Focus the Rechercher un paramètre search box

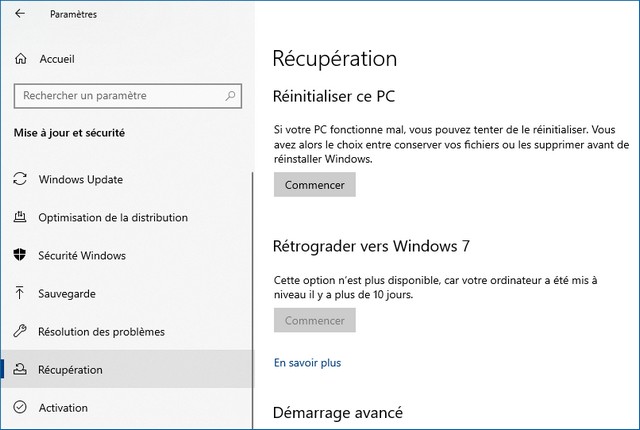(120, 96)
